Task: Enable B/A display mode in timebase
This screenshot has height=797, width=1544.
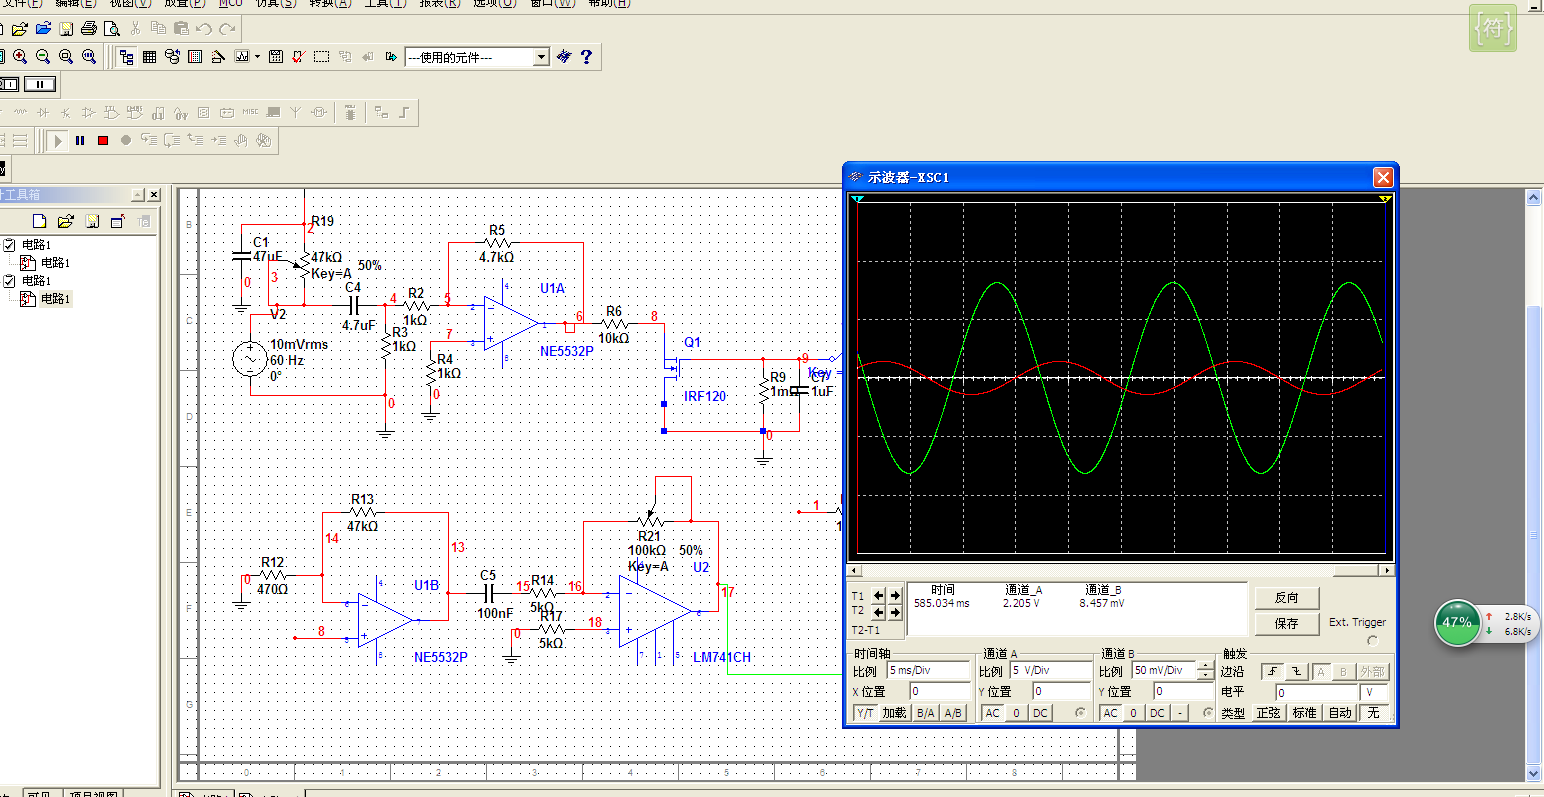Action: [x=926, y=713]
